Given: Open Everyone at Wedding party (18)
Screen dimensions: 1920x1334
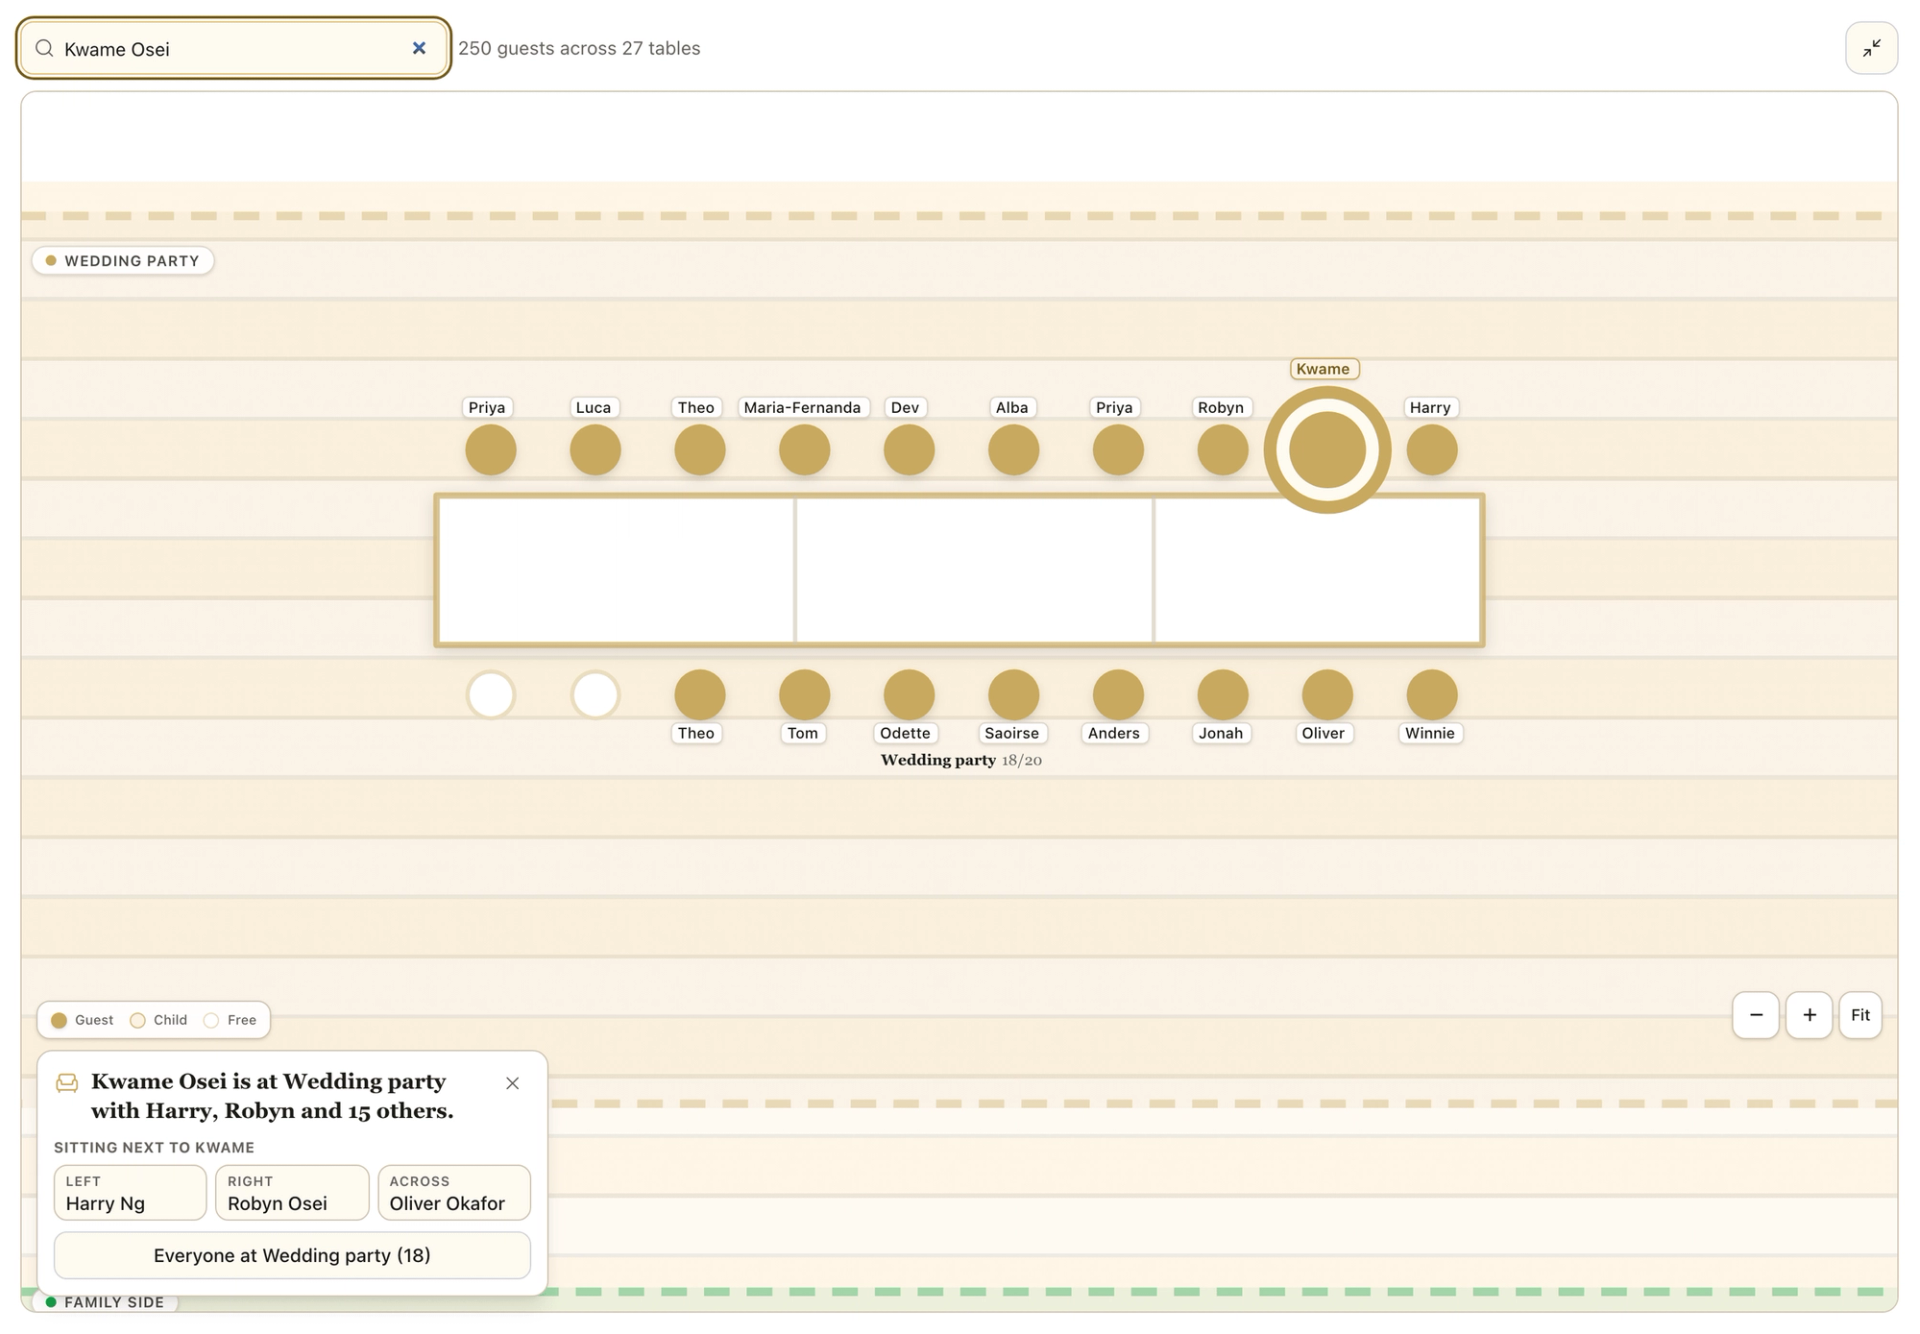Looking at the screenshot, I should [292, 1255].
